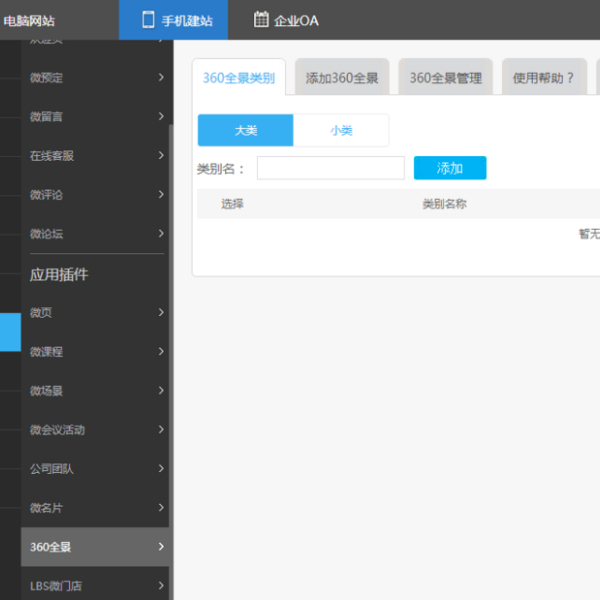
Task: Expand the 在线客服 chevron arrow
Action: tap(161, 156)
